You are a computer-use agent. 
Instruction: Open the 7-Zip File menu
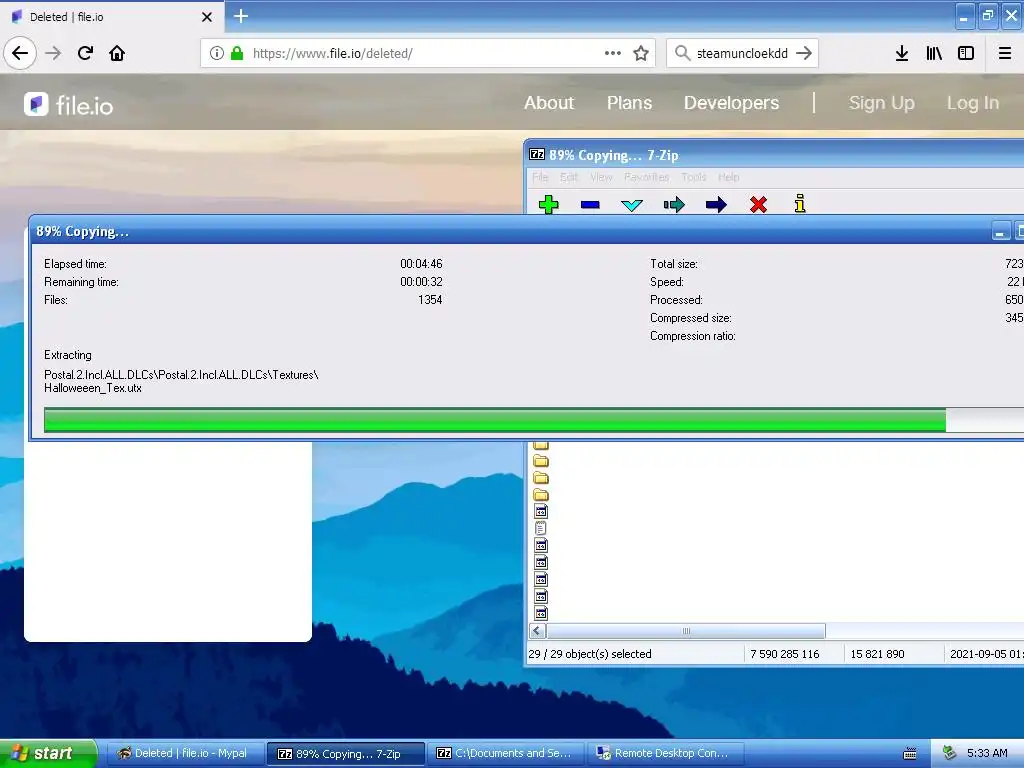pos(540,177)
